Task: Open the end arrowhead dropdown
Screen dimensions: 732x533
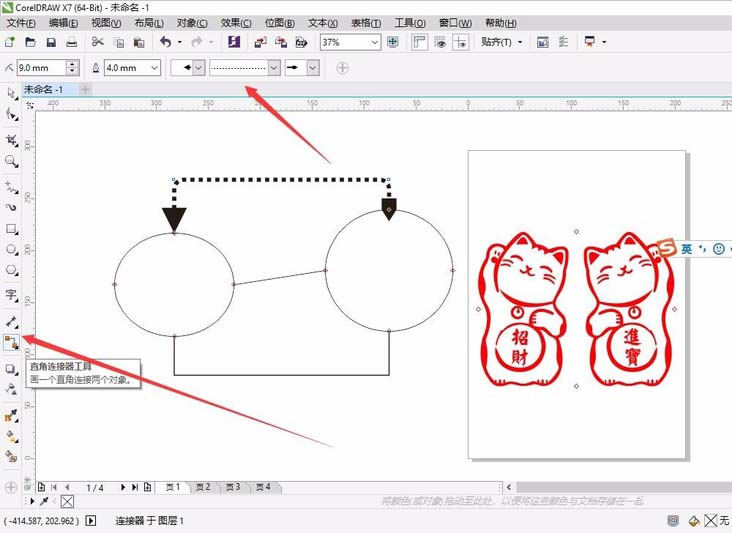Action: point(313,68)
